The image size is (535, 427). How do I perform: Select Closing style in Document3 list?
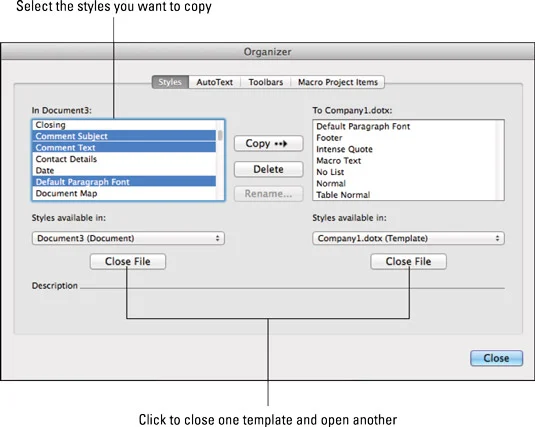coord(124,125)
